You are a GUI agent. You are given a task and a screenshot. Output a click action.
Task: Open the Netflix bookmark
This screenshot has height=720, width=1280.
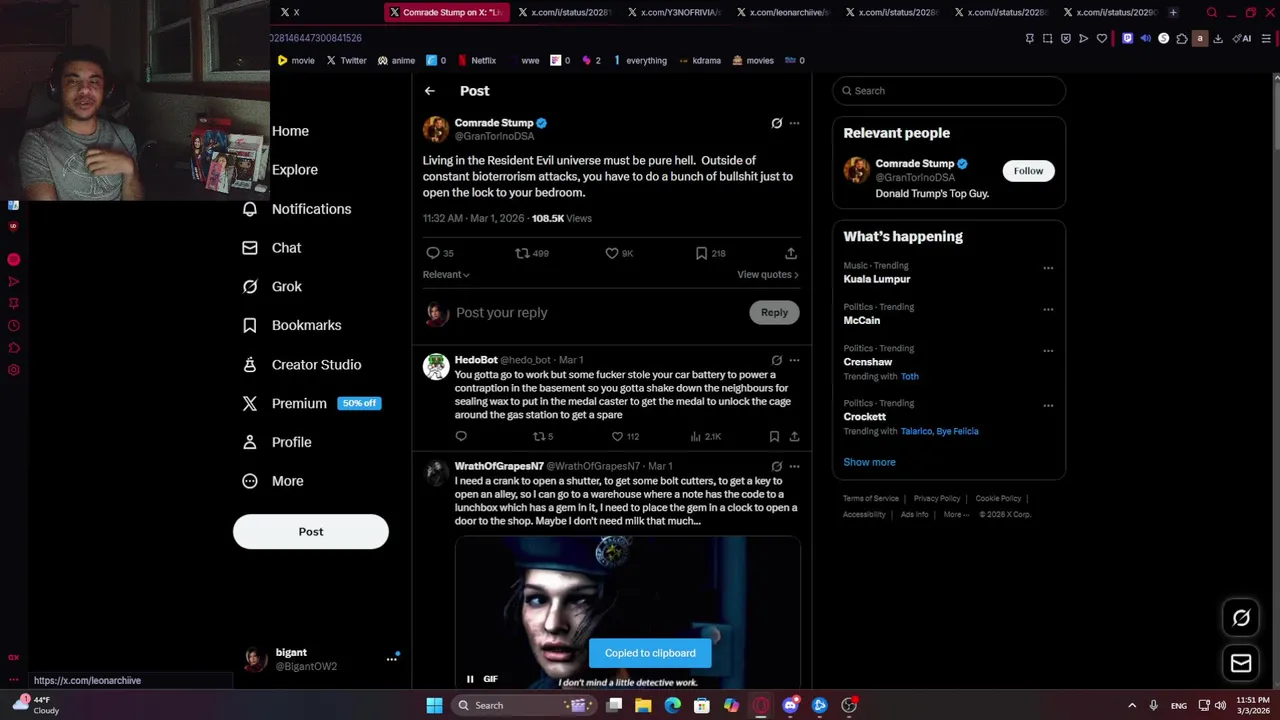[x=476, y=60]
